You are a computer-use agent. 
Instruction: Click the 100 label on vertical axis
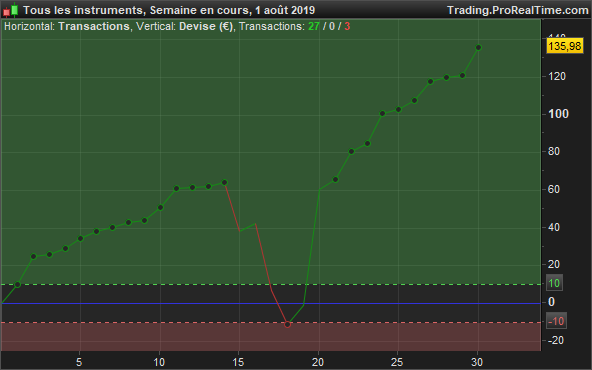point(558,114)
